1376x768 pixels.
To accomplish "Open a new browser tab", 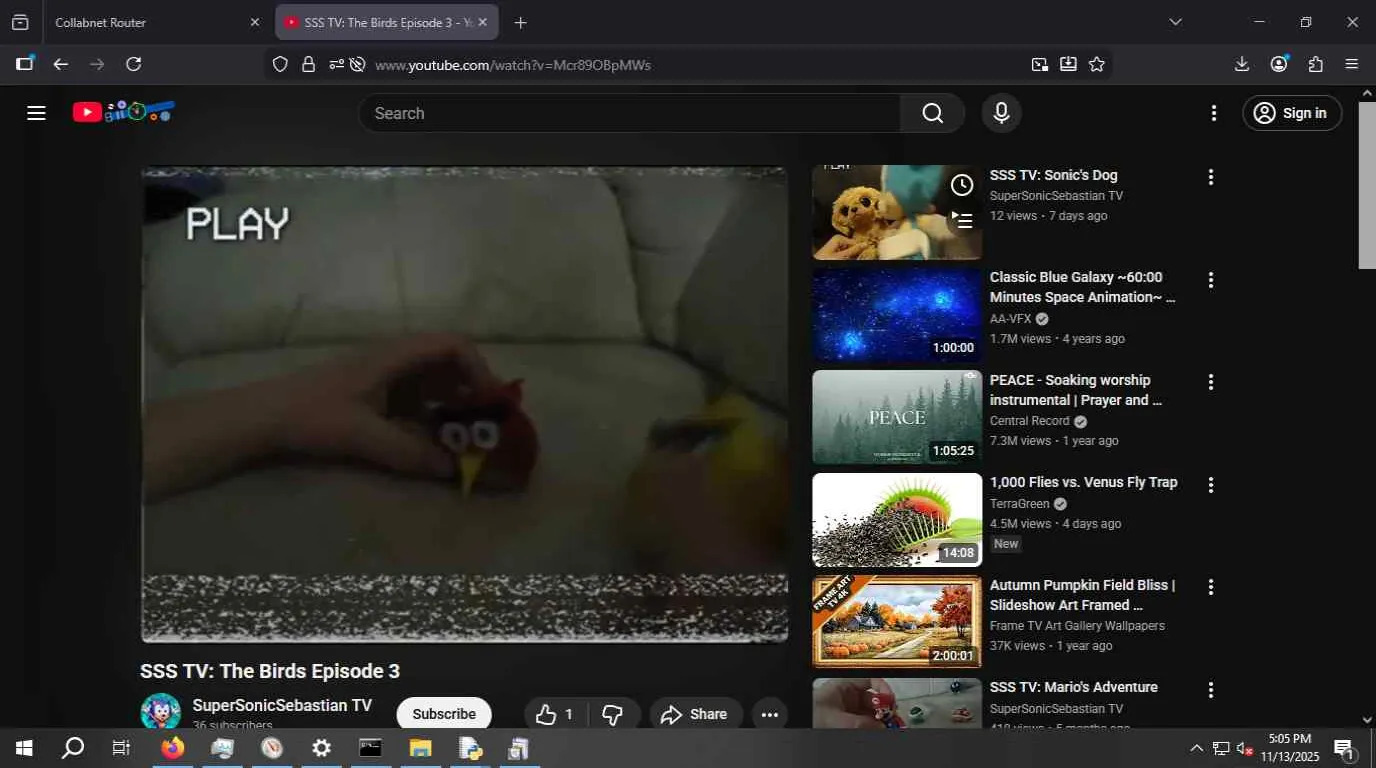I will [x=520, y=22].
